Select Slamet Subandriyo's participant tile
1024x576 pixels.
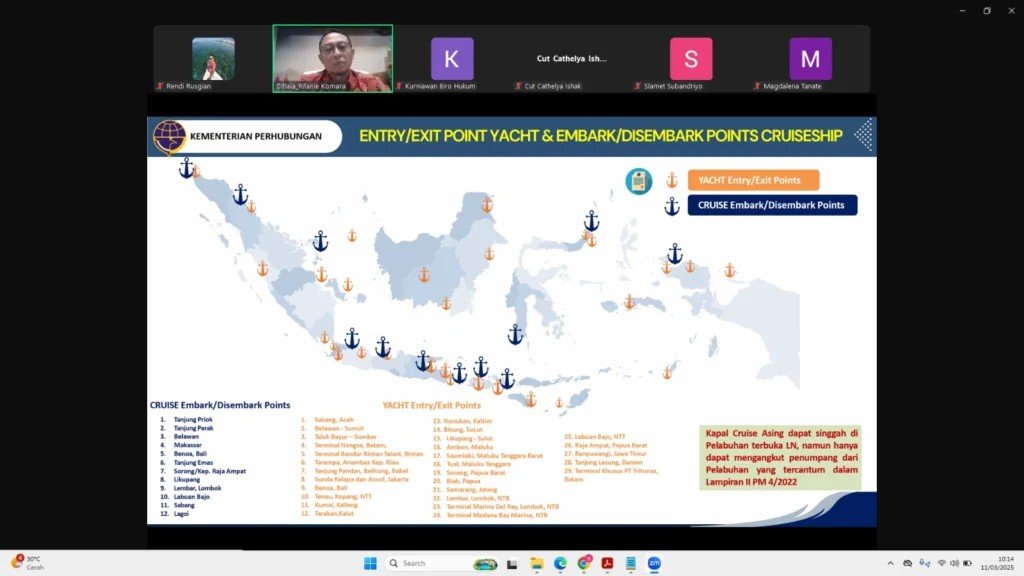[x=691, y=59]
